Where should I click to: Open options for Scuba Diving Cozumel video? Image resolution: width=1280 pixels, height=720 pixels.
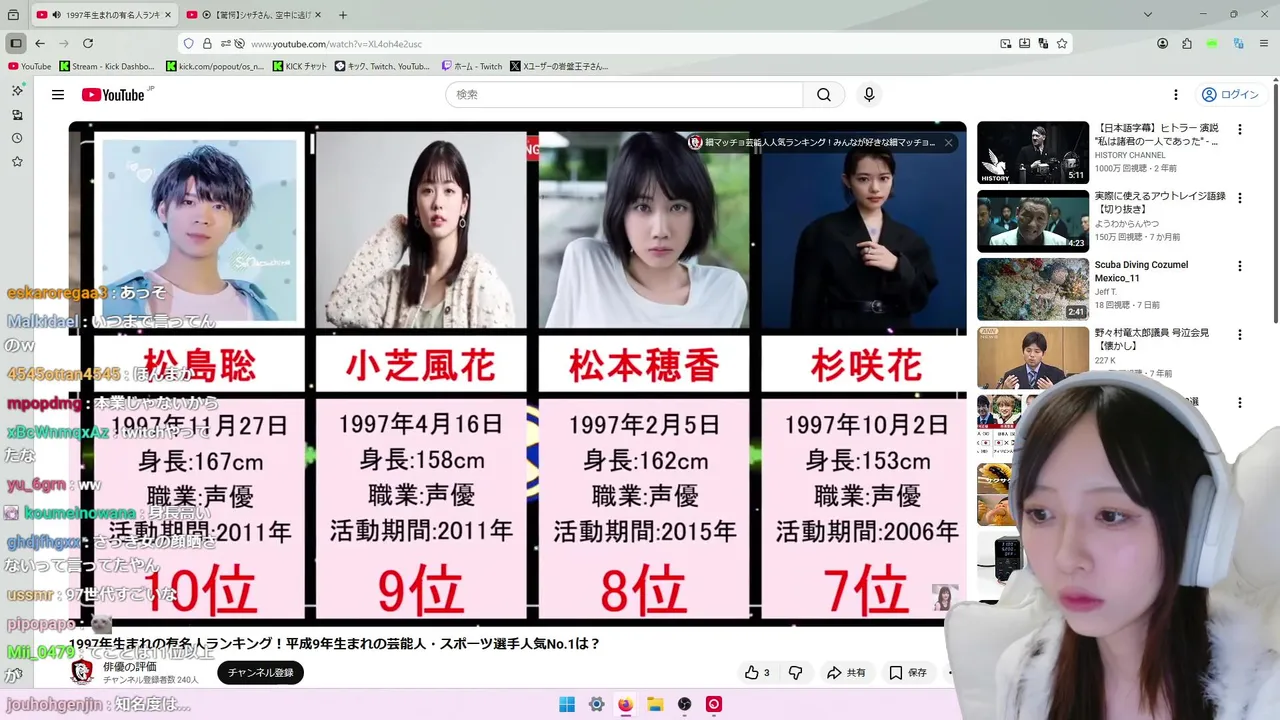[x=1240, y=266]
